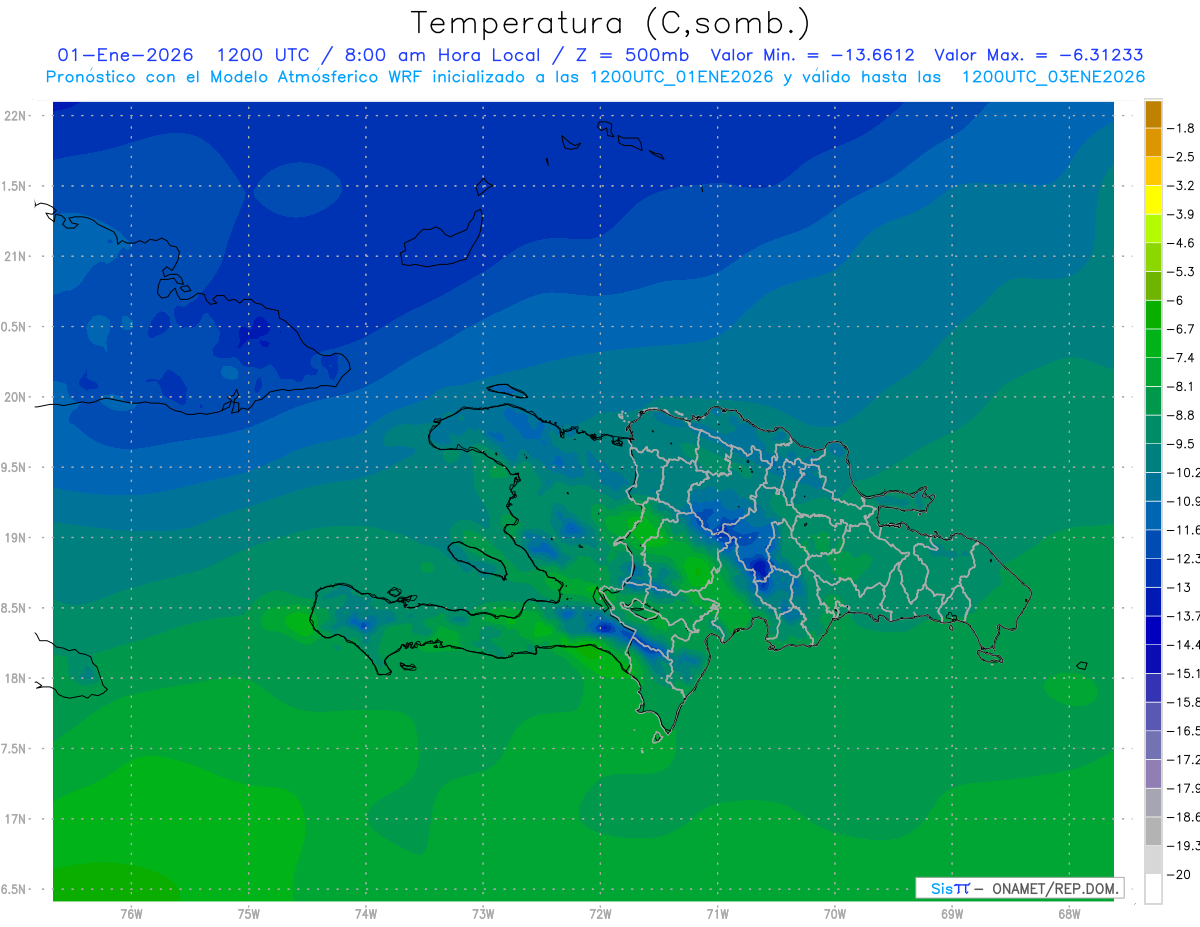
Task: Click the "73W" longitude axis label
Action: point(483,914)
